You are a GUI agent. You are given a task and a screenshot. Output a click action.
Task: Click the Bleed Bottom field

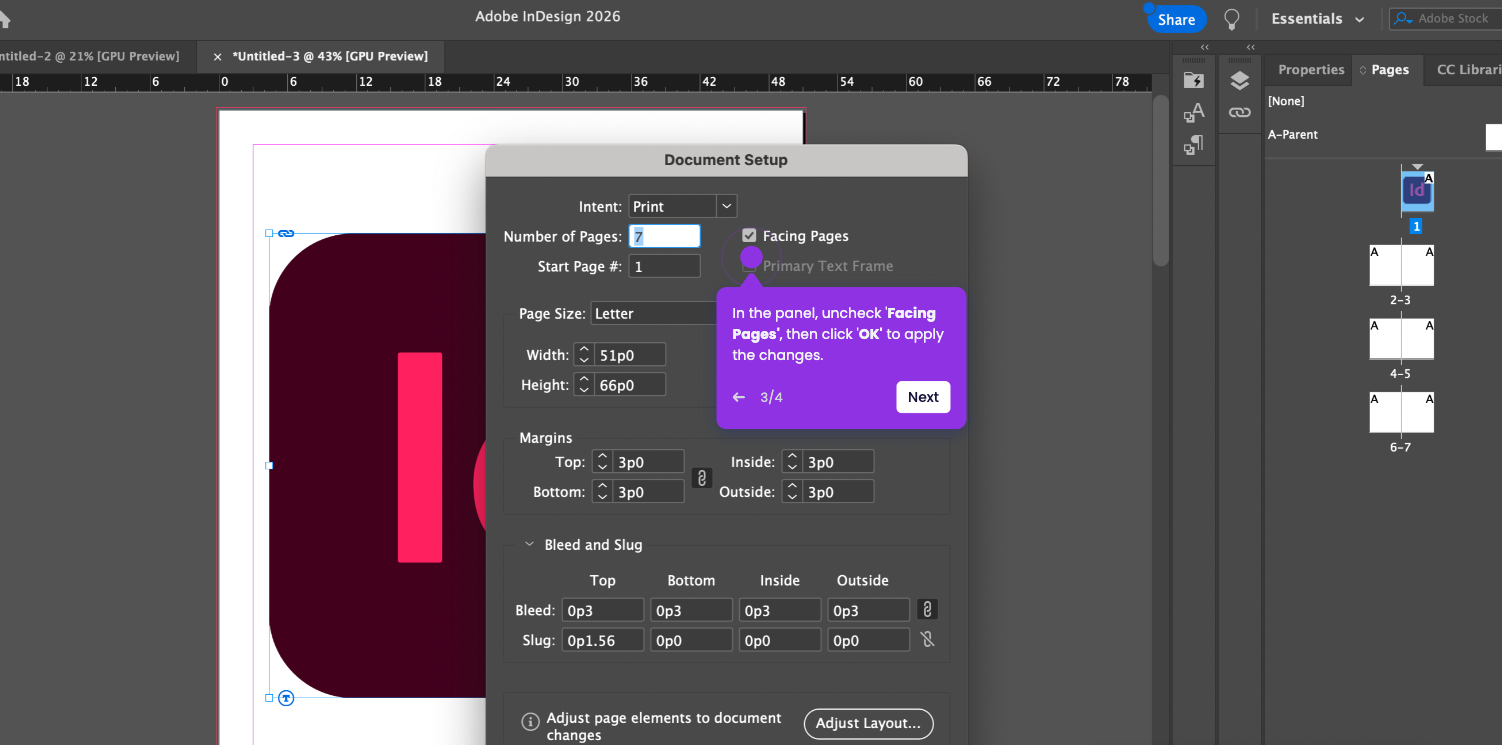coord(691,610)
